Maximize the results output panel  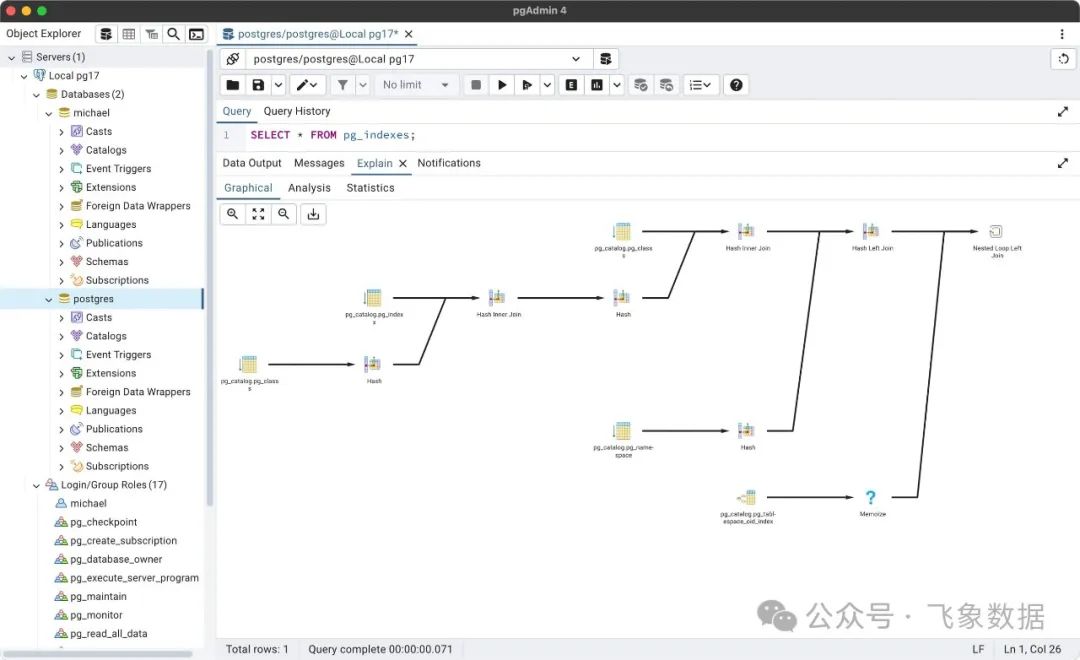1063,163
